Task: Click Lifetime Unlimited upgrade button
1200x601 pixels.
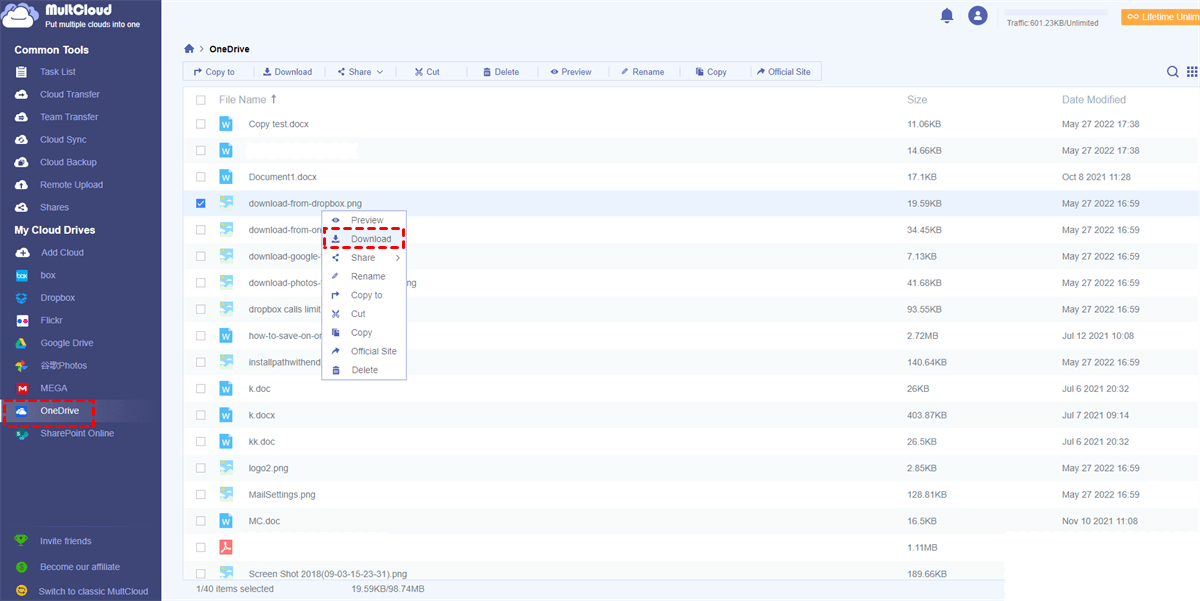Action: coord(1160,17)
